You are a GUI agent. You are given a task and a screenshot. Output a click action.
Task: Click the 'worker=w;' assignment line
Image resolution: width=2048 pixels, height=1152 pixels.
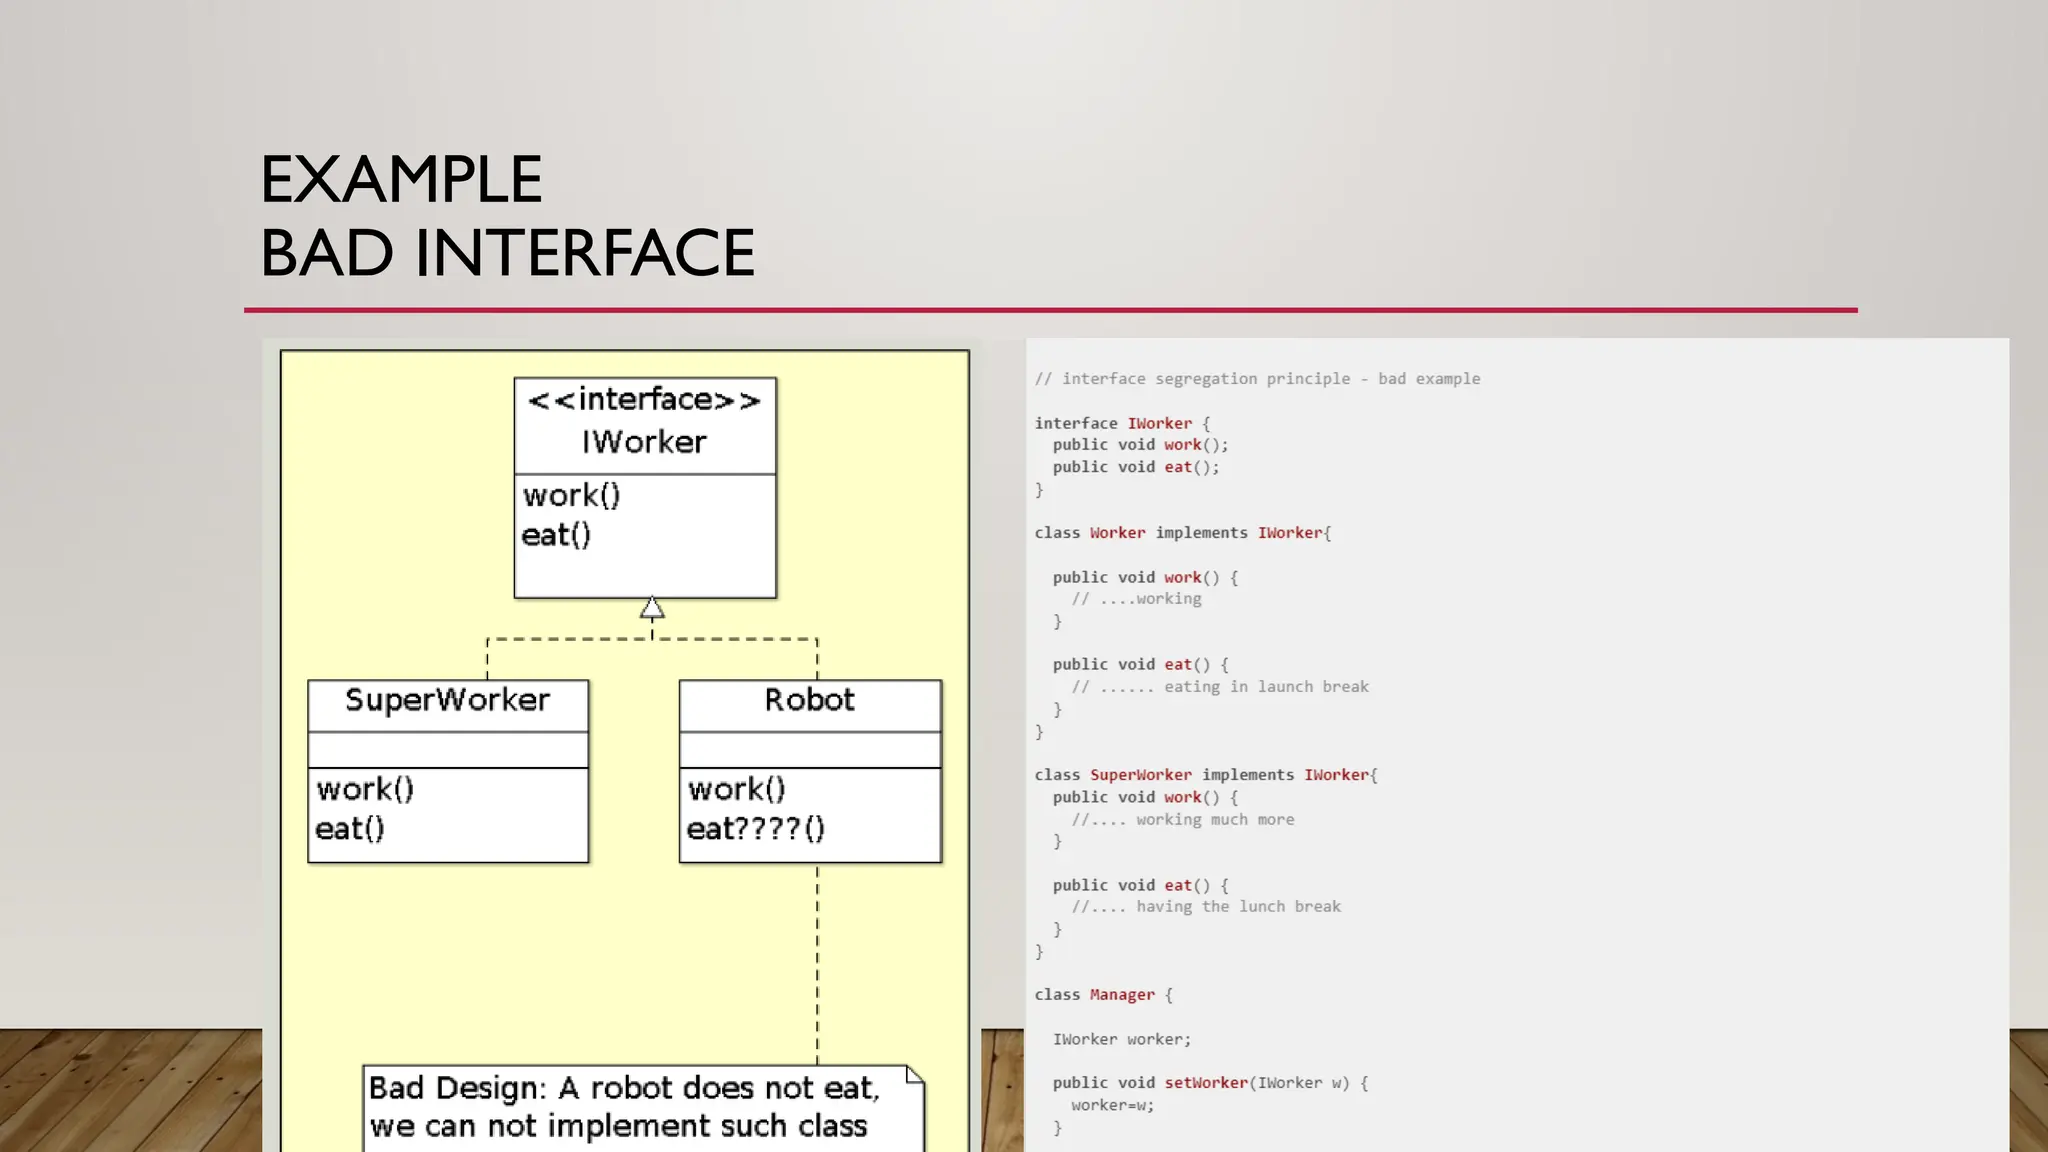(x=1112, y=1105)
